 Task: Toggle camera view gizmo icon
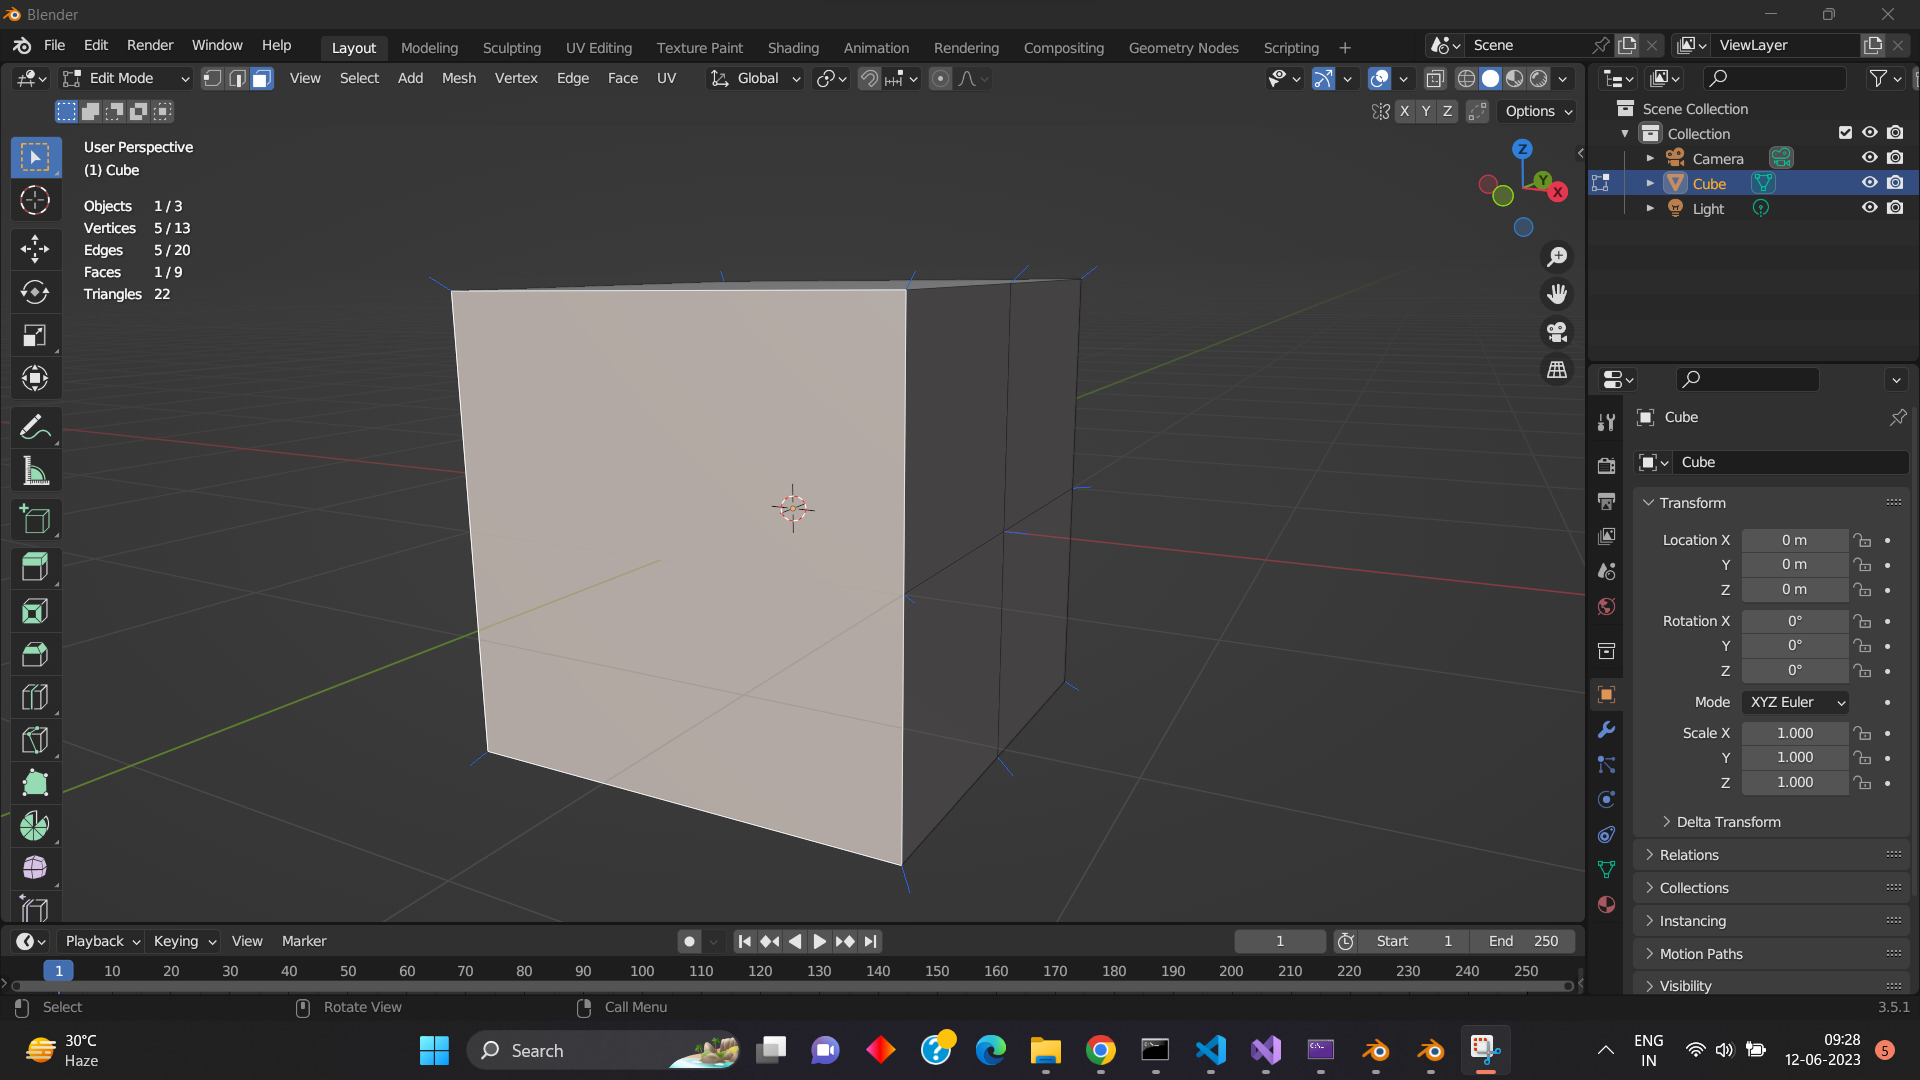pos(1557,332)
